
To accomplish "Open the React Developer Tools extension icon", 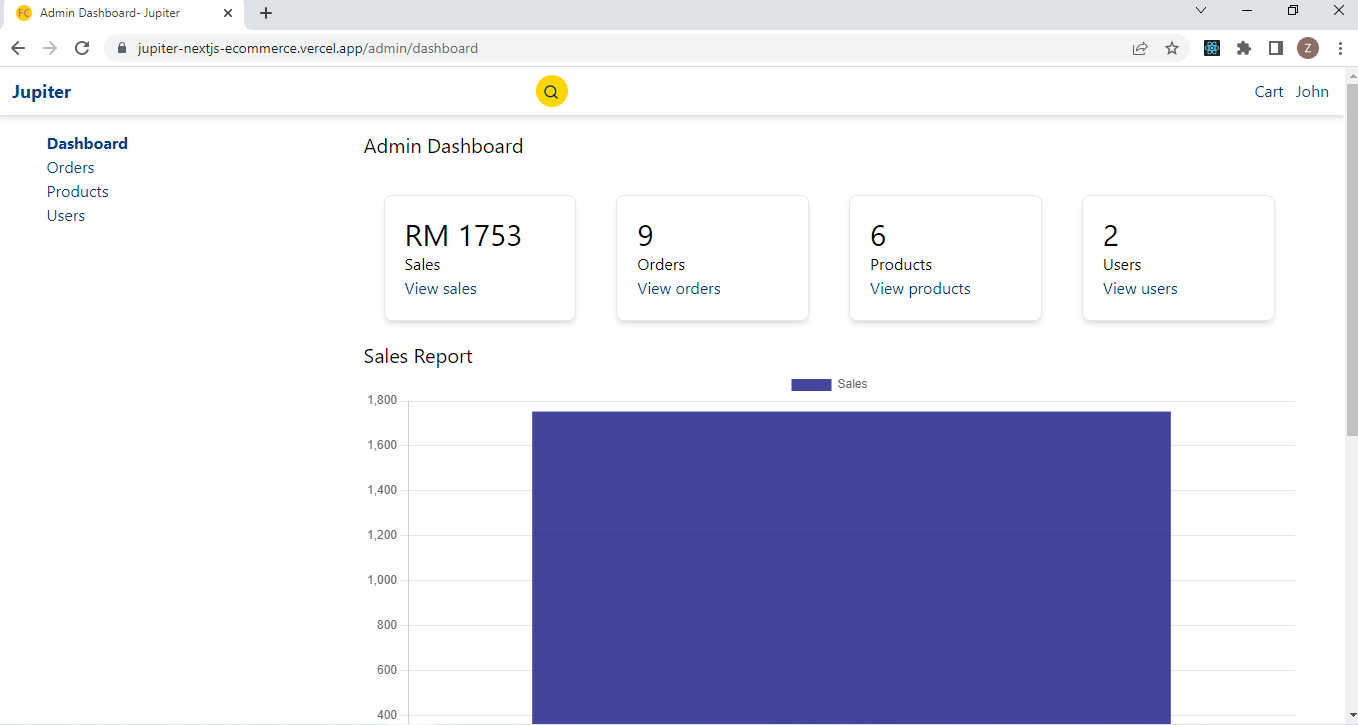I will point(1212,48).
